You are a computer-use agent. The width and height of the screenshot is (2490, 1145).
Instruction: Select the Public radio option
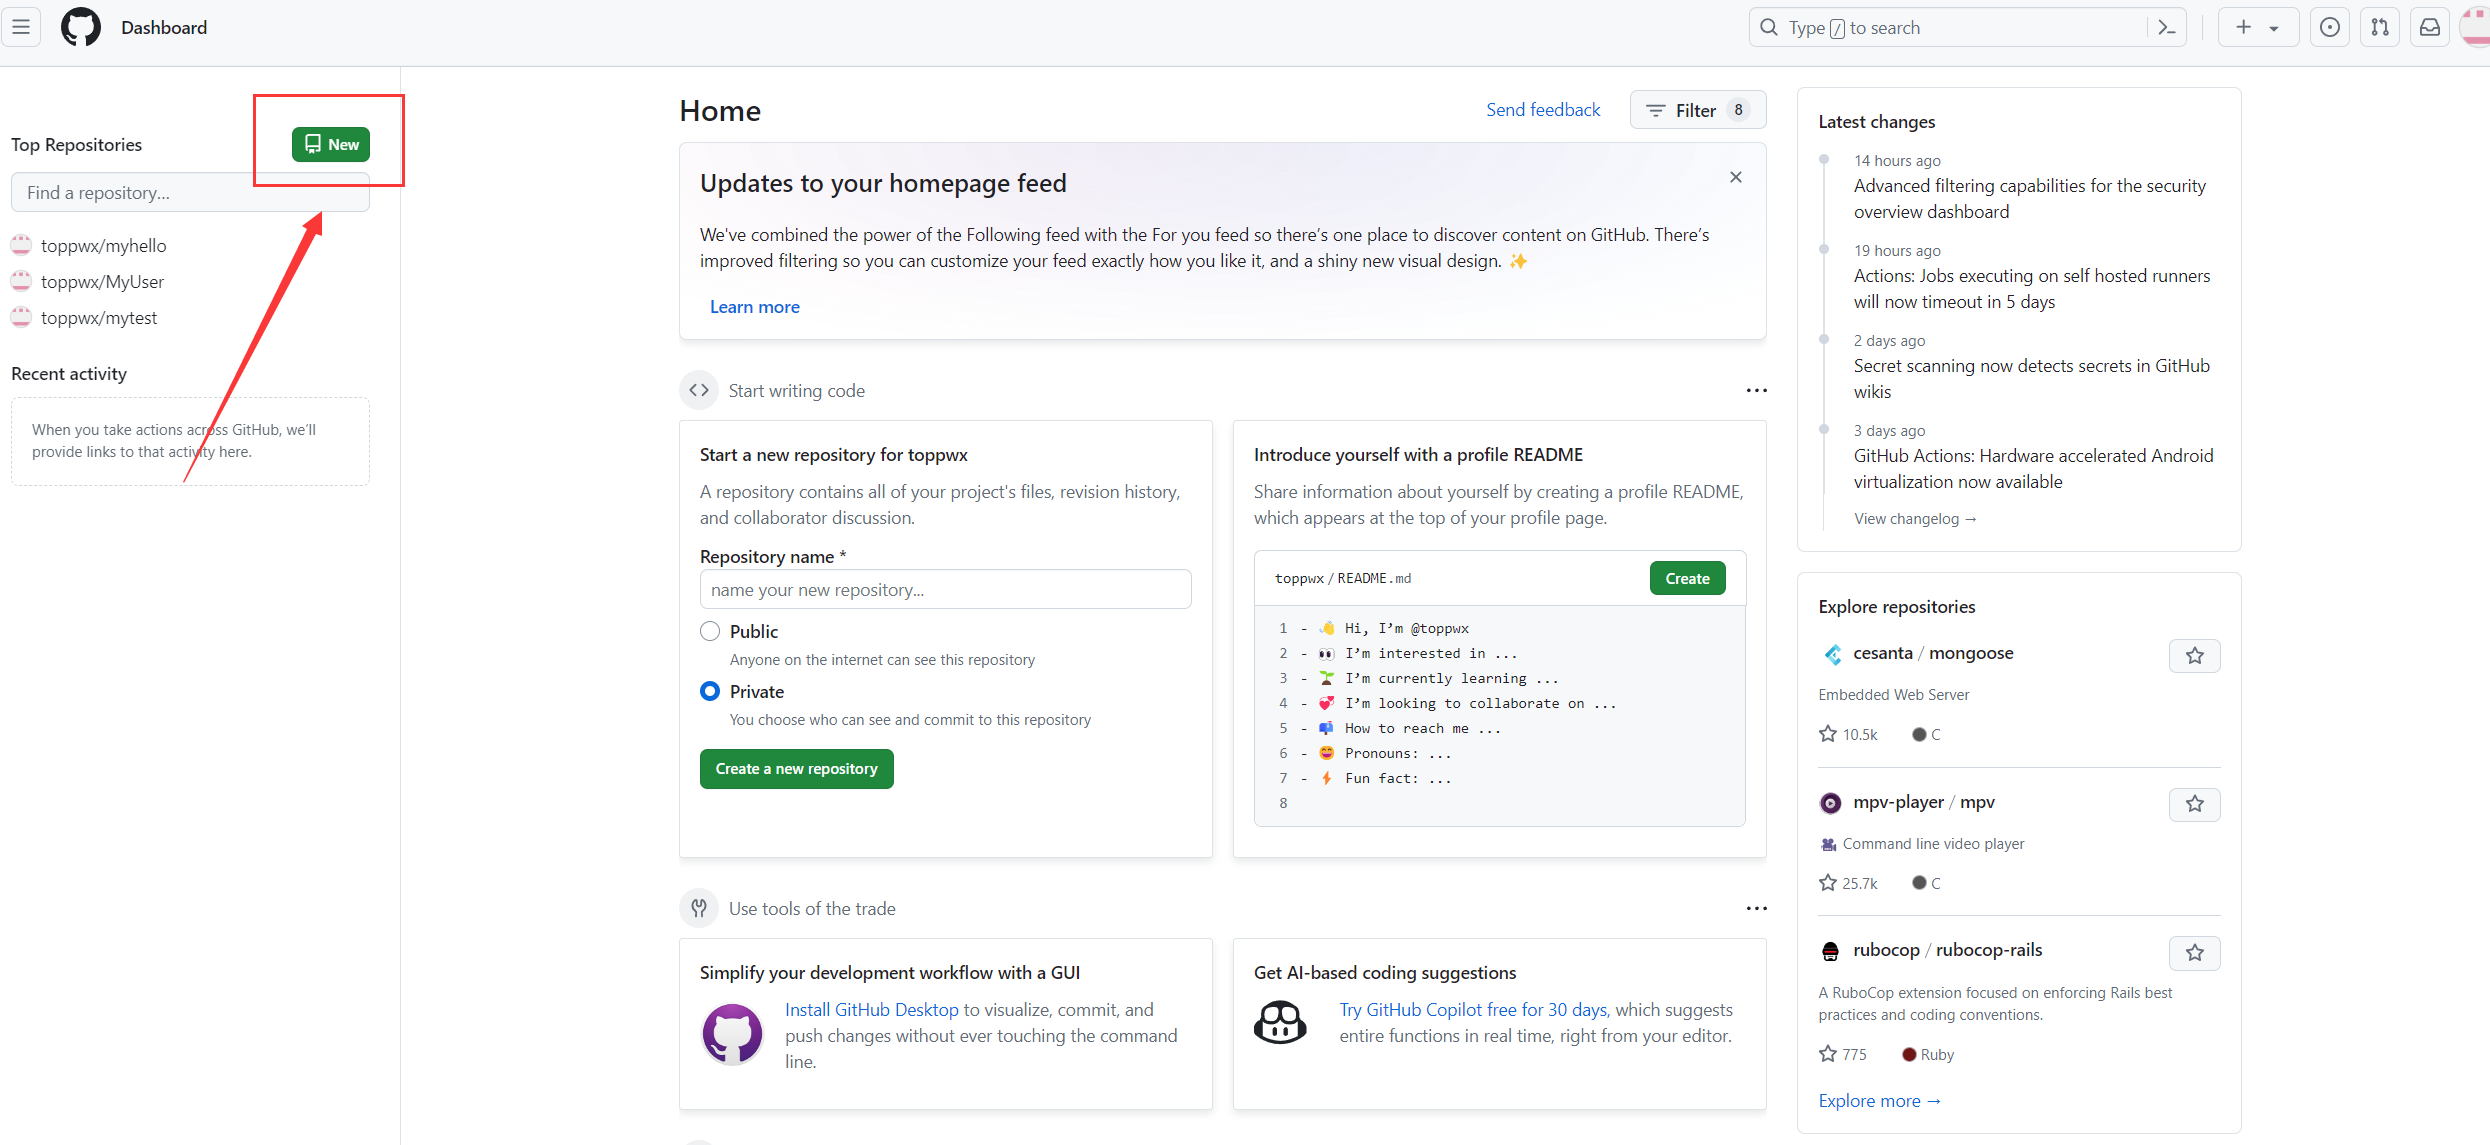click(710, 631)
